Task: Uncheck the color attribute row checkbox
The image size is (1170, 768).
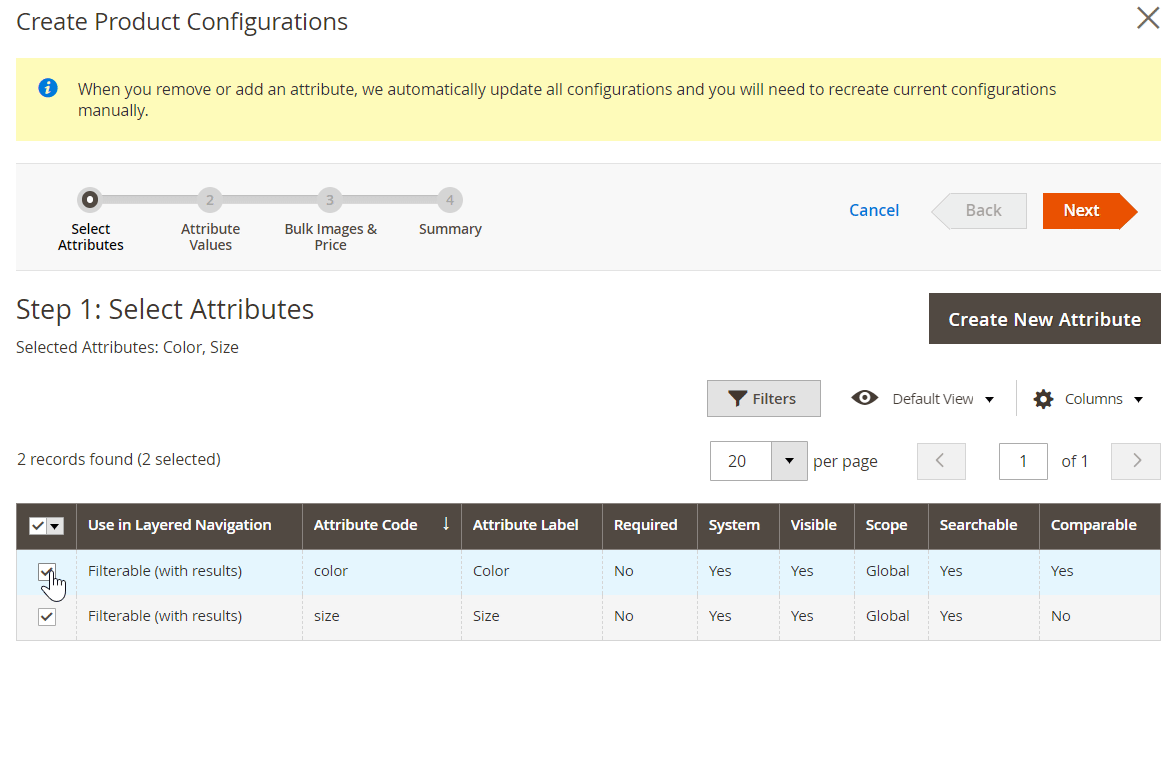Action: coord(46,572)
